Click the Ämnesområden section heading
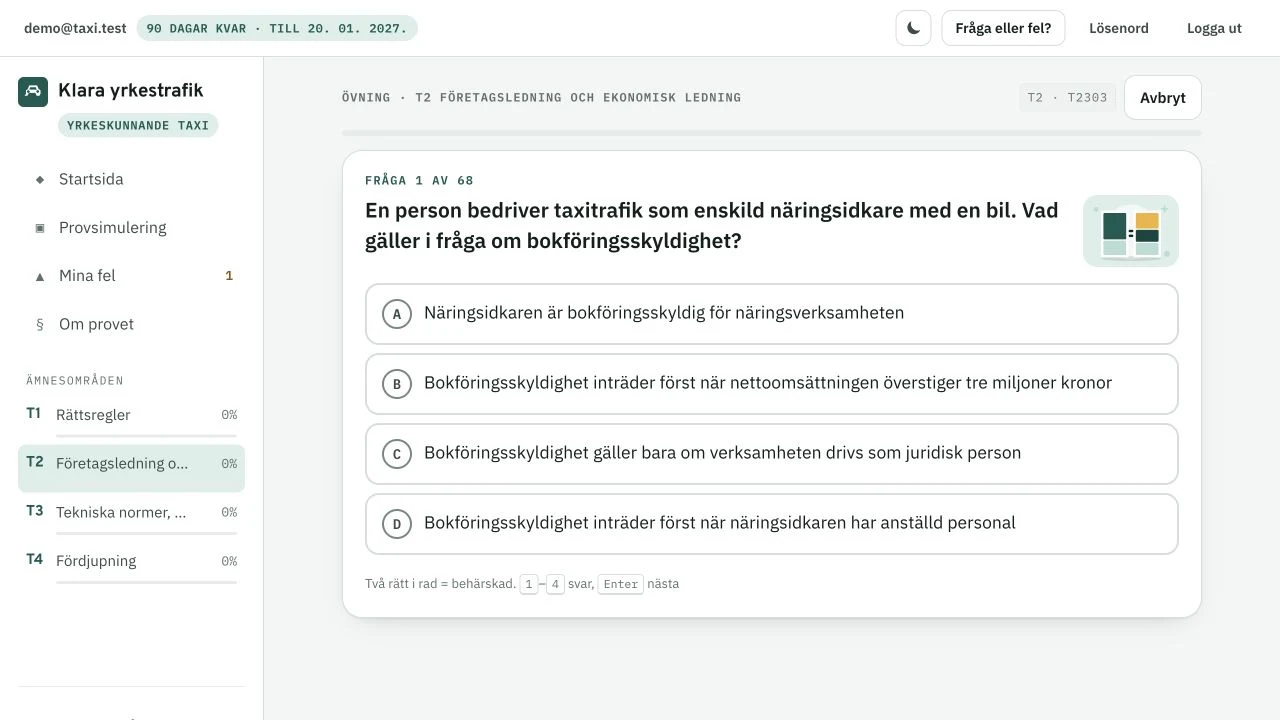Viewport: 1280px width, 720px height. pyautogui.click(x=75, y=381)
